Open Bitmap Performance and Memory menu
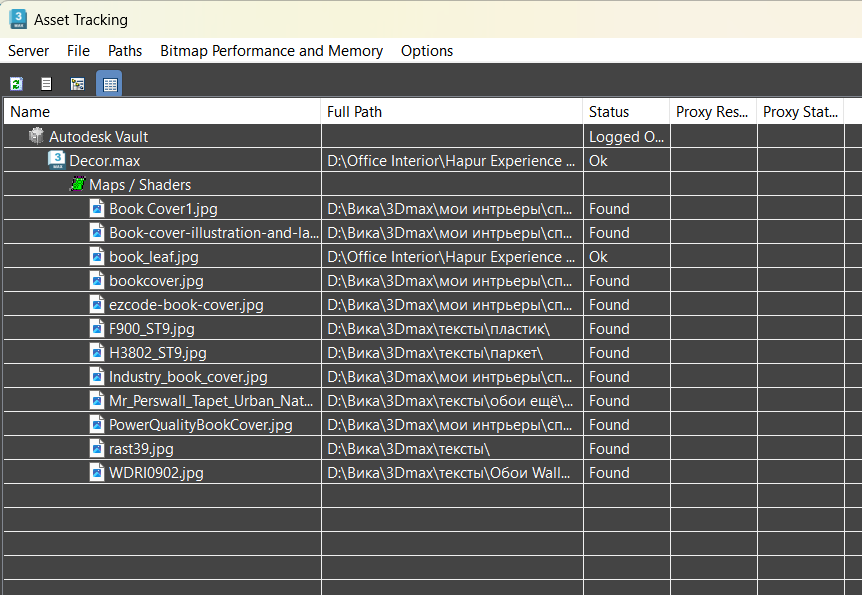The image size is (862, 595). coord(271,51)
